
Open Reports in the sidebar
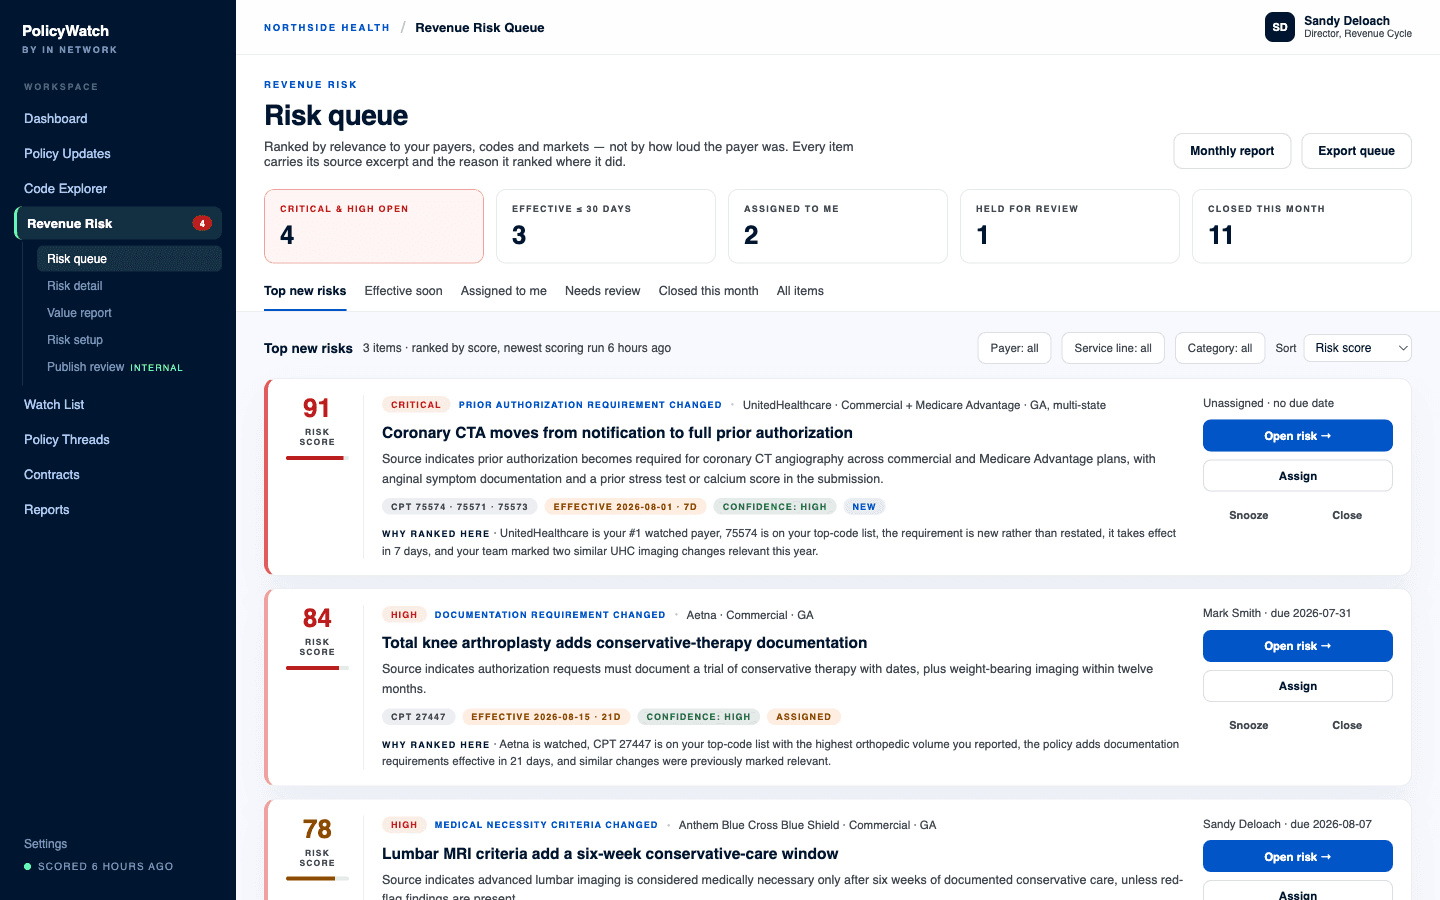(47, 509)
